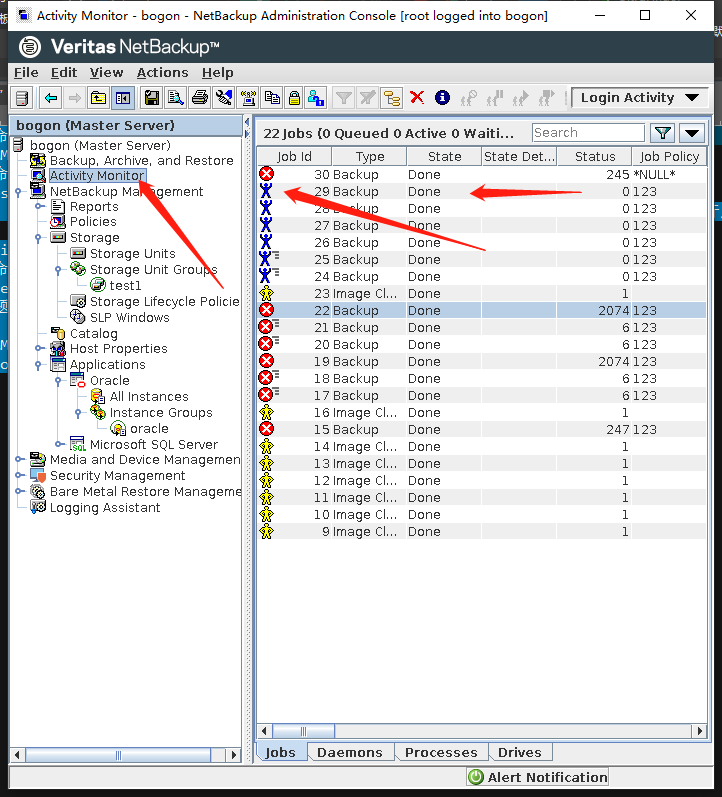Open the Login Activity dropdown
The width and height of the screenshot is (722, 797).
tap(640, 98)
